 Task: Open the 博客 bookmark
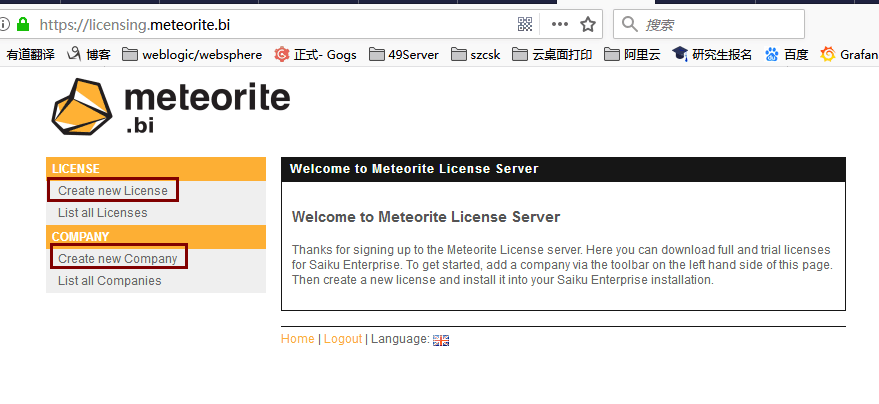tap(90, 54)
